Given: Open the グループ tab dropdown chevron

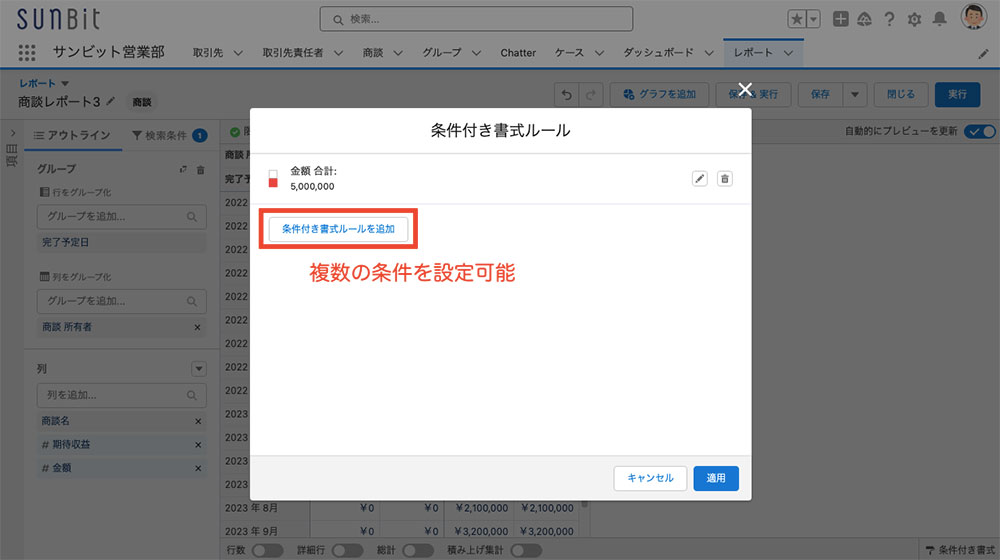Looking at the screenshot, I should (476, 53).
